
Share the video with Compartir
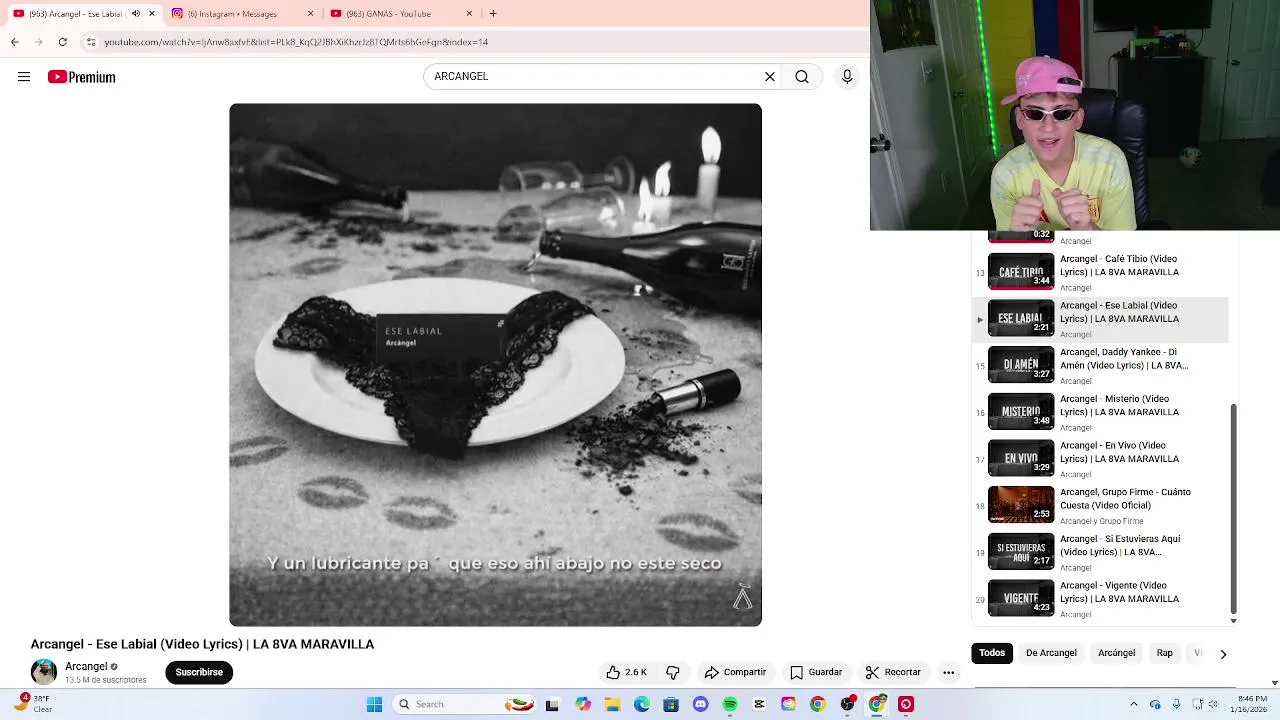(735, 672)
